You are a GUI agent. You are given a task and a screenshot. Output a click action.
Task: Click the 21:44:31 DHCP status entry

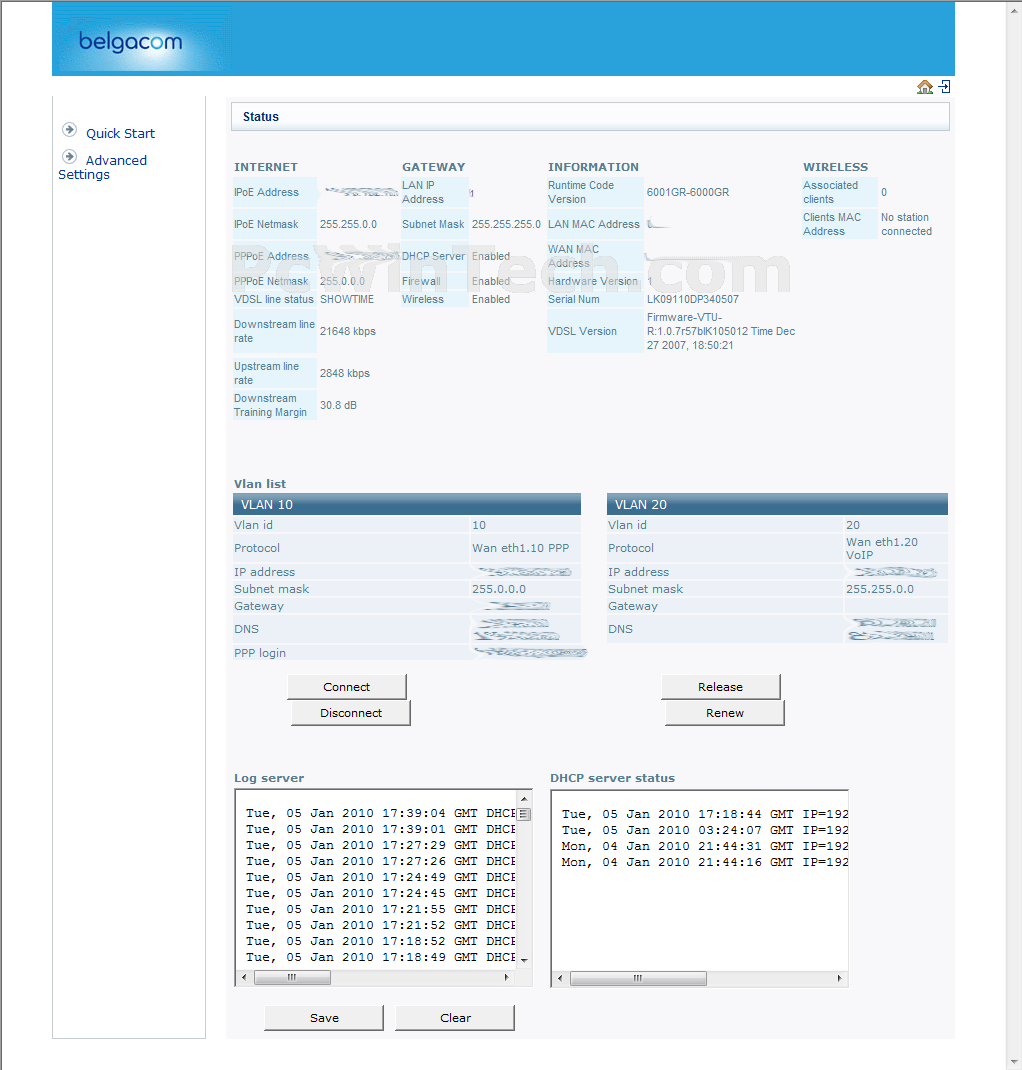click(705, 846)
